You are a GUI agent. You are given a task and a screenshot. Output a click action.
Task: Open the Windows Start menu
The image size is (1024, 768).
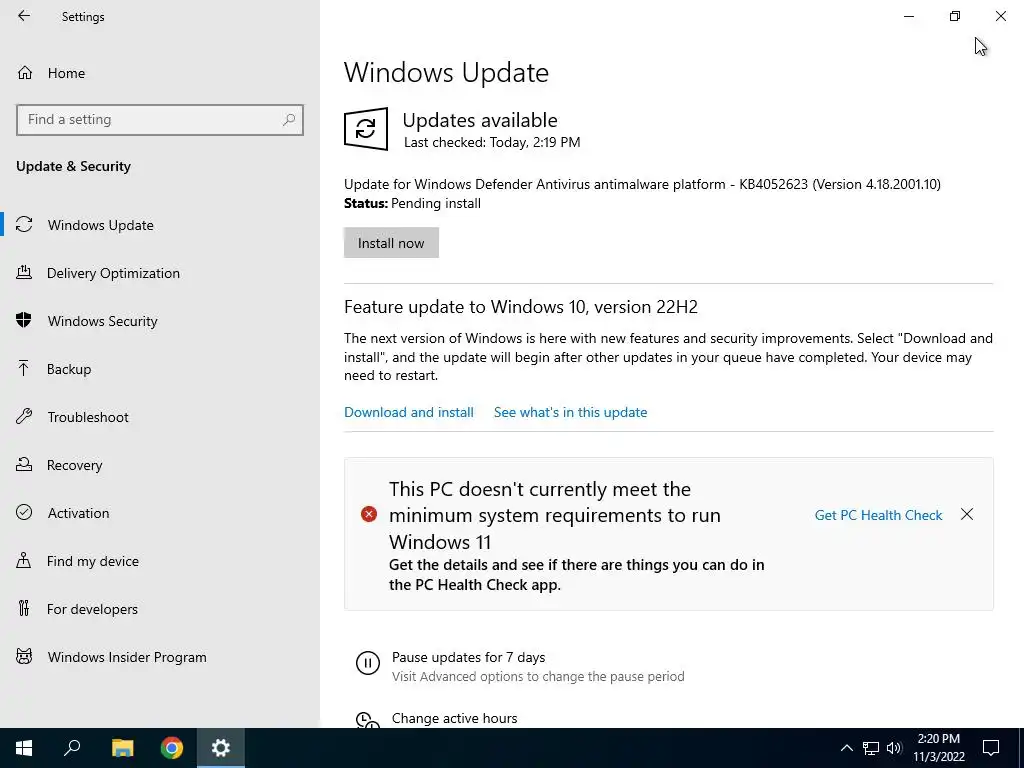point(24,748)
